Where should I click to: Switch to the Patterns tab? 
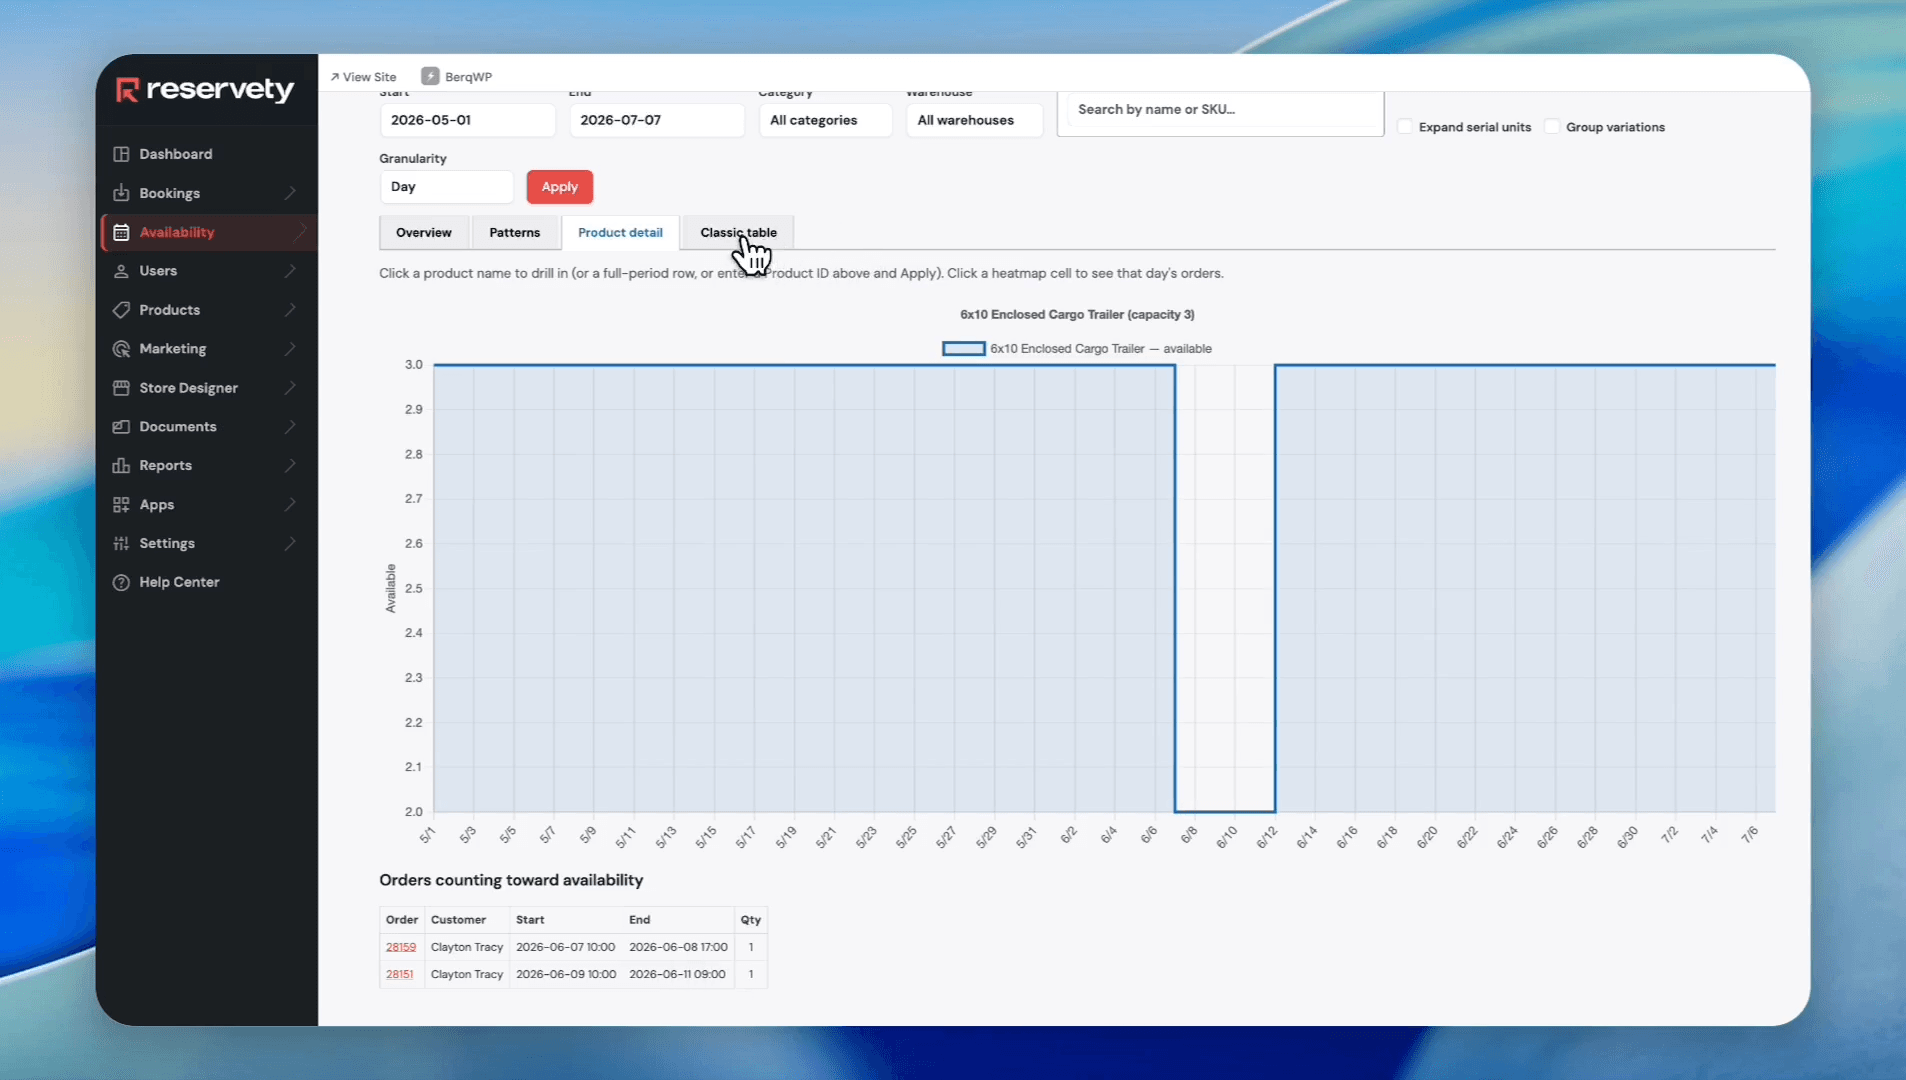click(515, 233)
